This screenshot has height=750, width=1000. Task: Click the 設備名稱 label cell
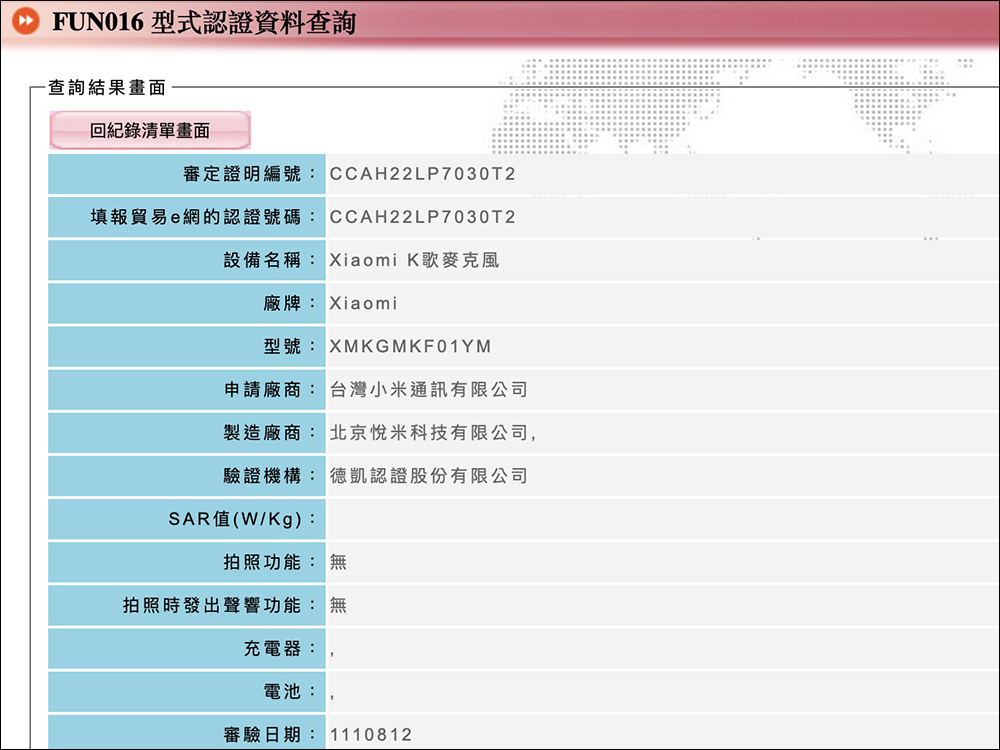[187, 260]
